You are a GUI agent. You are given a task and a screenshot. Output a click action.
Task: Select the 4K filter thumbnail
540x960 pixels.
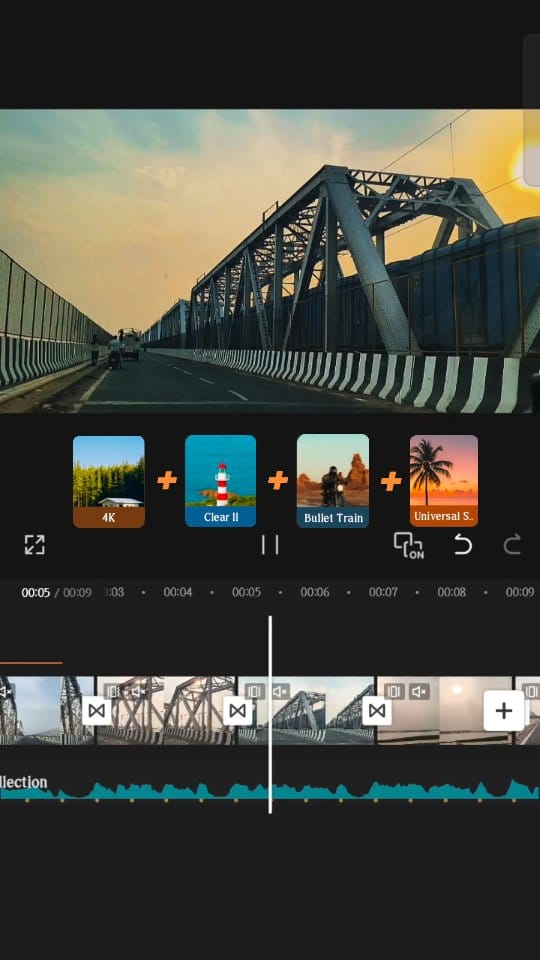coord(109,482)
